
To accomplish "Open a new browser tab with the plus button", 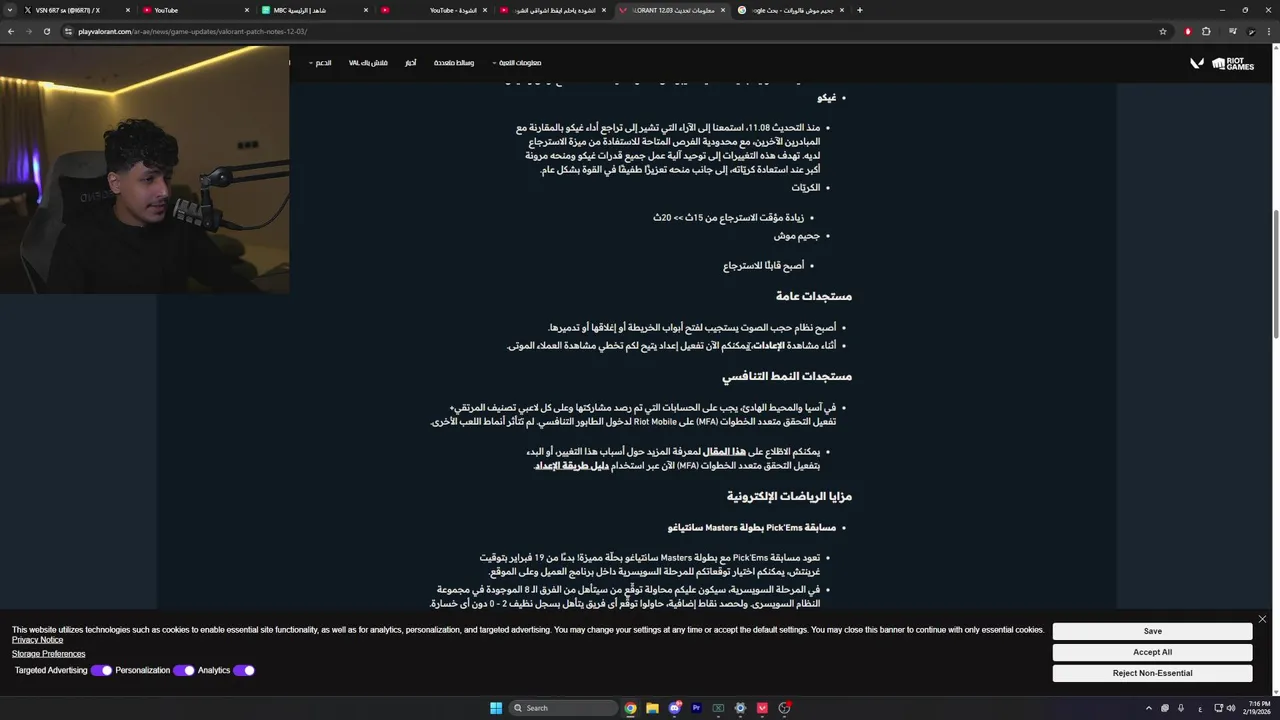I will [x=859, y=10].
